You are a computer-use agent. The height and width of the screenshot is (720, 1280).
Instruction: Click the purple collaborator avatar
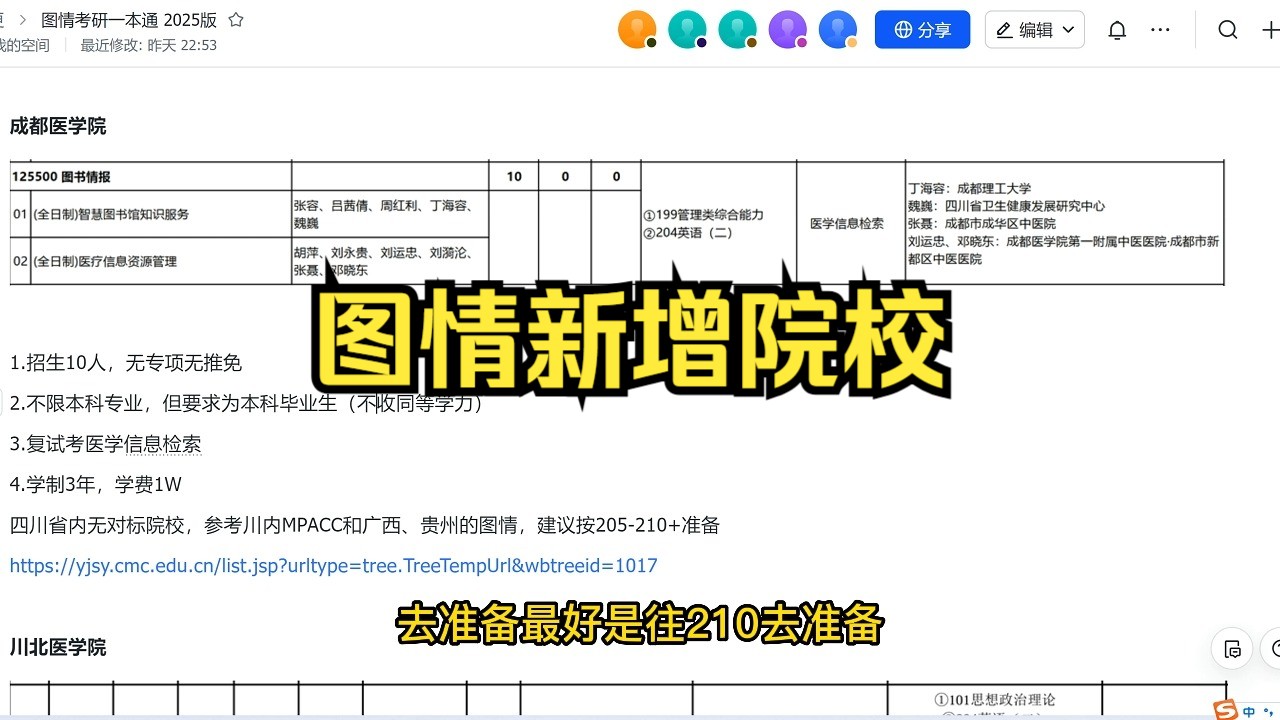(x=787, y=30)
